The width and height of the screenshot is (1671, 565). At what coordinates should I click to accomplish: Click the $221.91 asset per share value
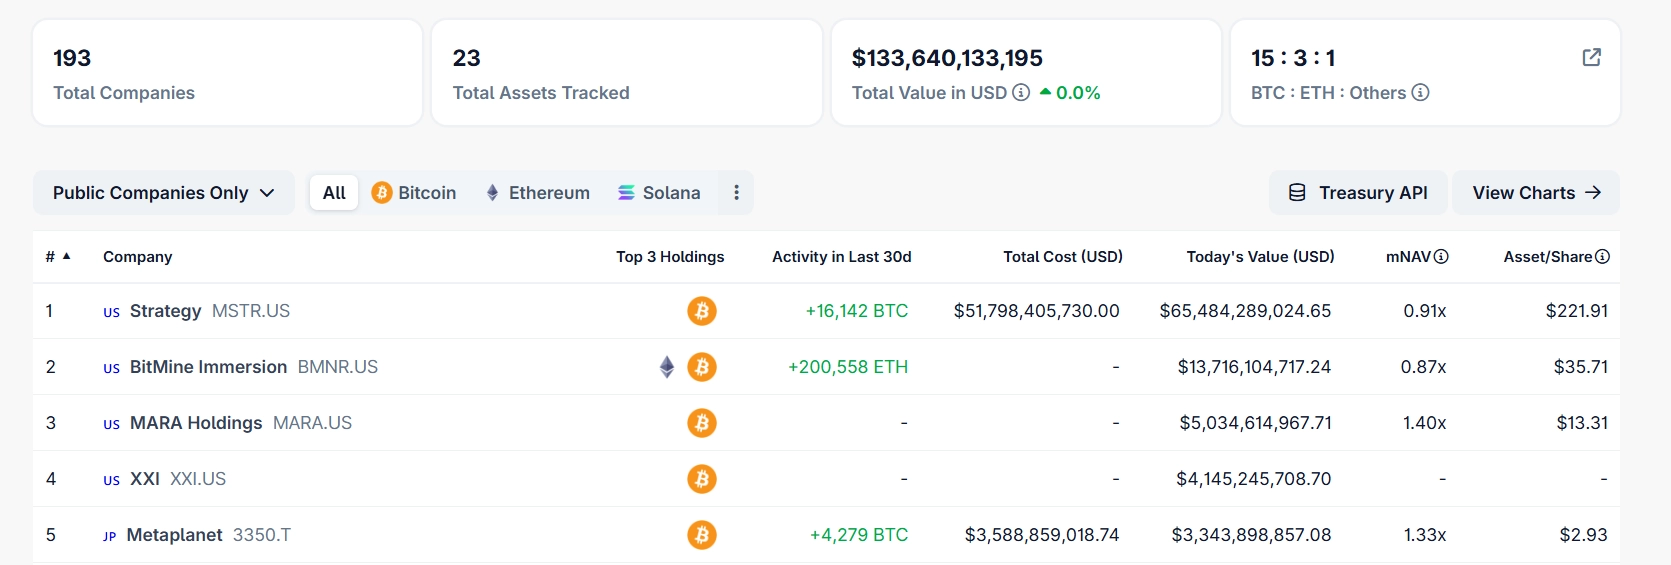[1577, 311]
